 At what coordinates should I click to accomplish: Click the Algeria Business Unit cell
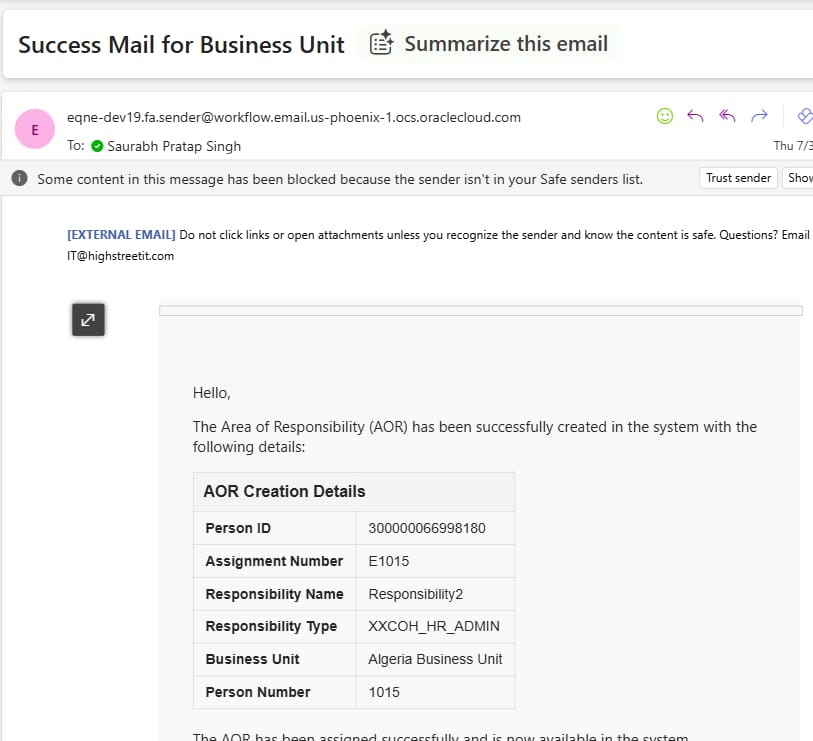435,659
